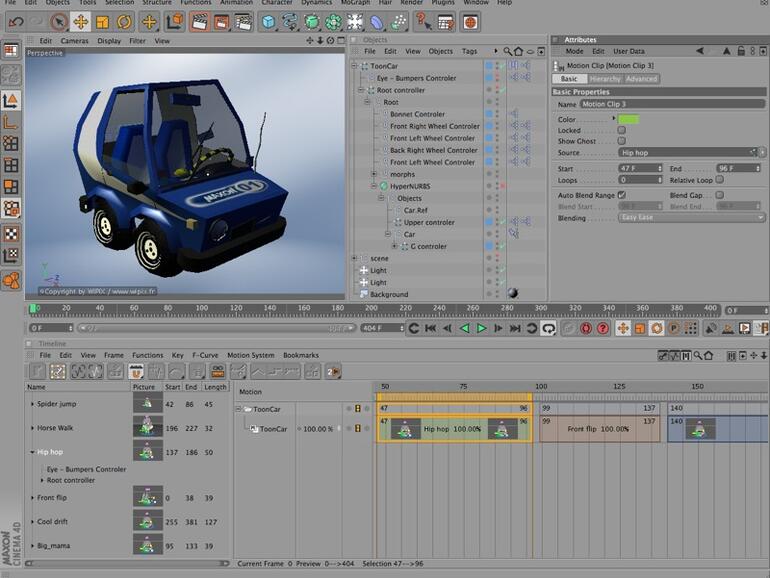The height and width of the screenshot is (578, 770).
Task: Click the Rotate tool in top toolbar
Action: [x=124, y=21]
